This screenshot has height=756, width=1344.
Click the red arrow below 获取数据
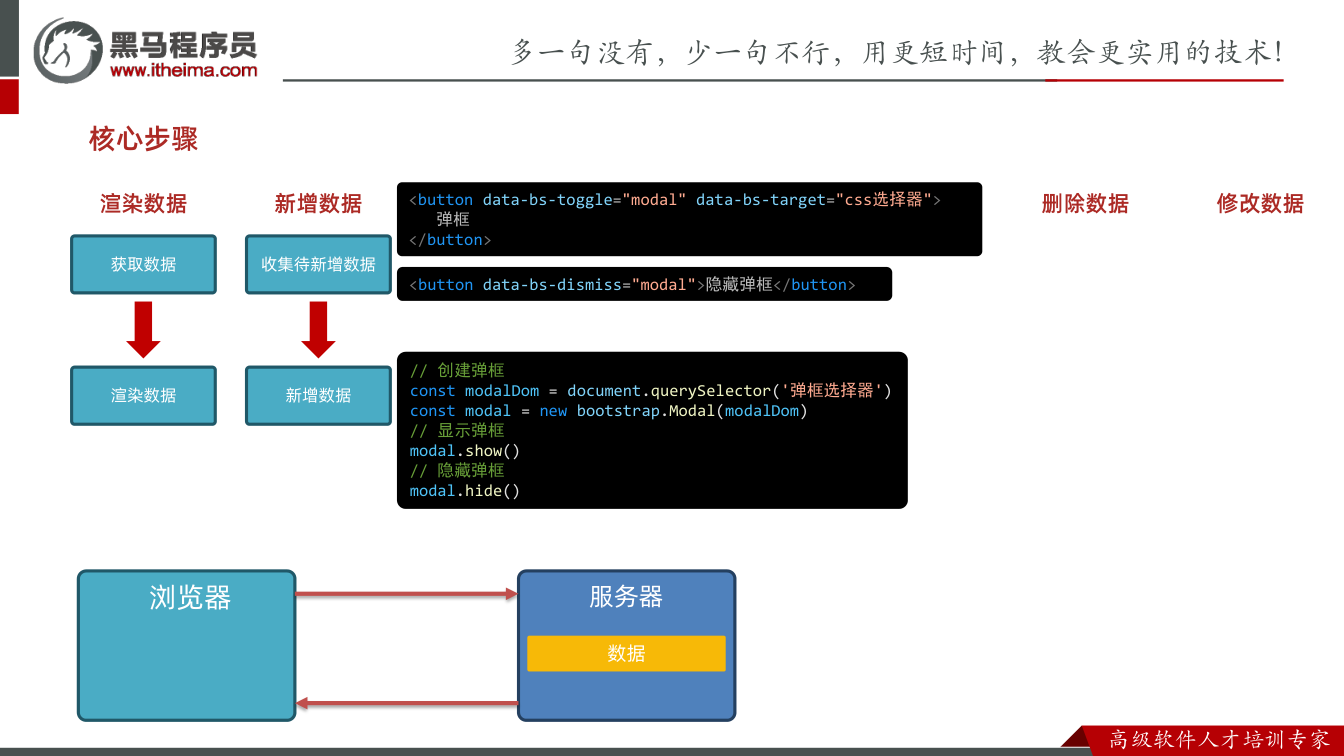[143, 330]
